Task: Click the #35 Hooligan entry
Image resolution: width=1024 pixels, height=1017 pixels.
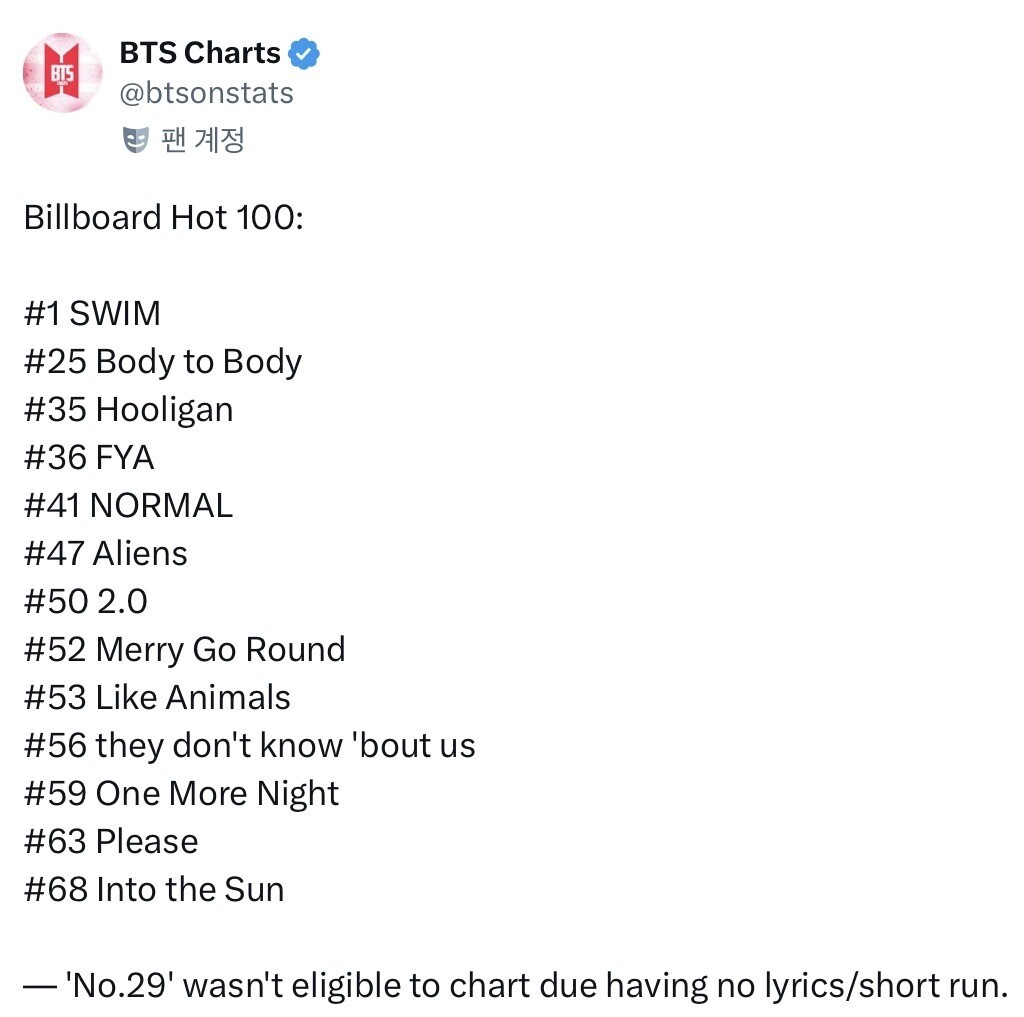Action: pos(128,409)
